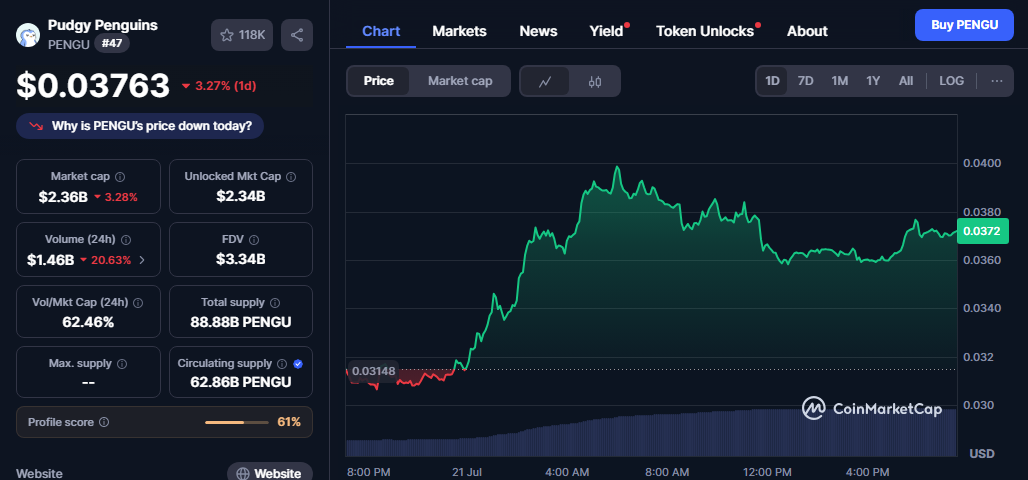Image resolution: width=1028 pixels, height=480 pixels.
Task: Click the USD currency label
Action: [982, 454]
